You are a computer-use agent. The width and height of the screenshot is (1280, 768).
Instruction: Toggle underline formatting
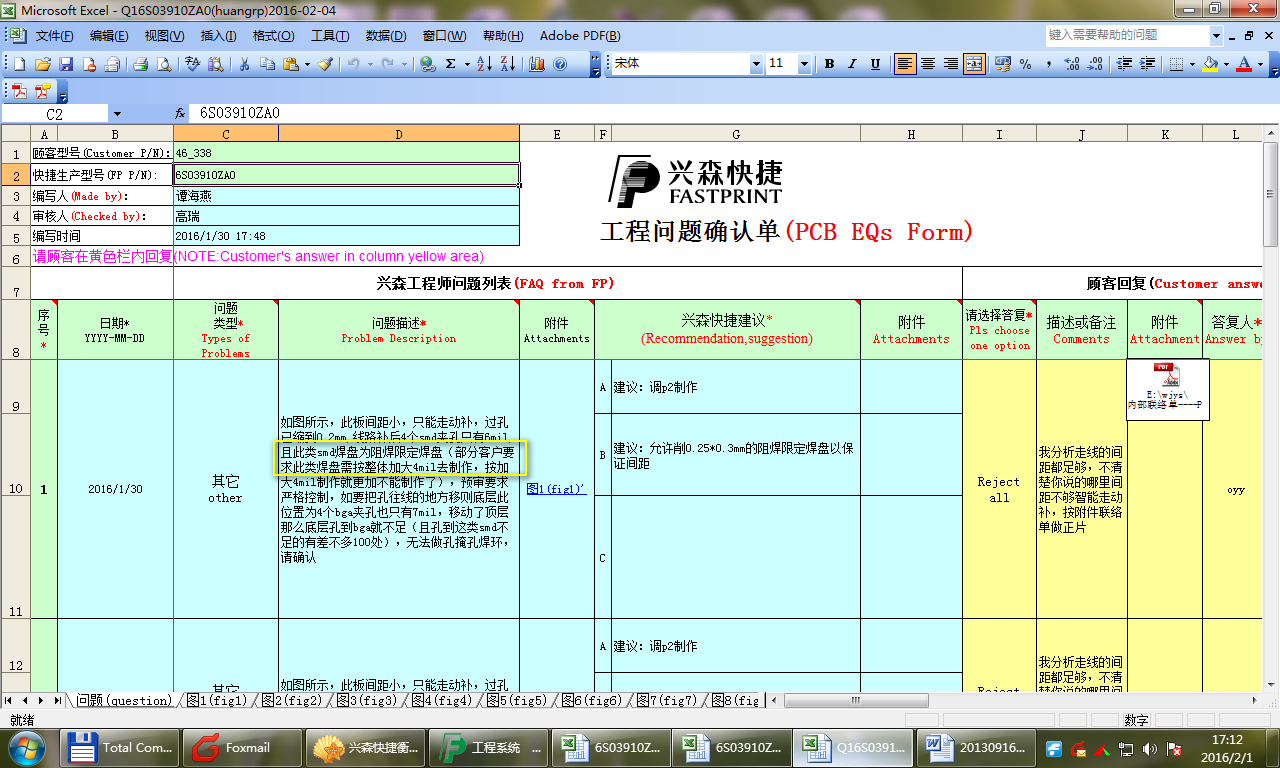pyautogui.click(x=875, y=64)
